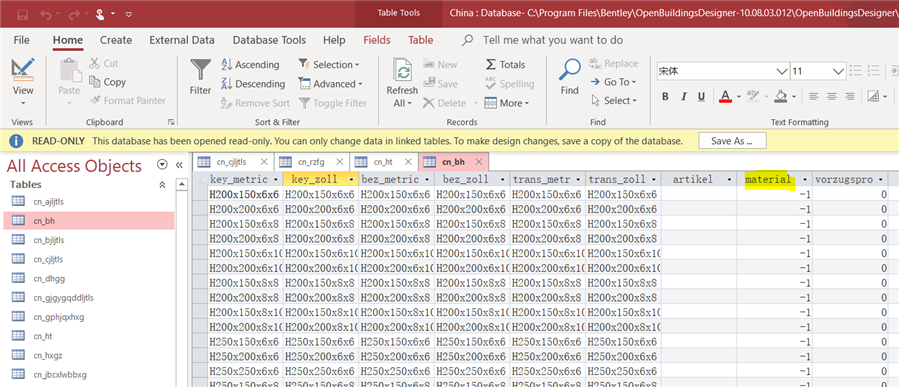Viewport: 899px width, 387px height.
Task: Click Cut in the Clipboard group
Action: coord(104,64)
